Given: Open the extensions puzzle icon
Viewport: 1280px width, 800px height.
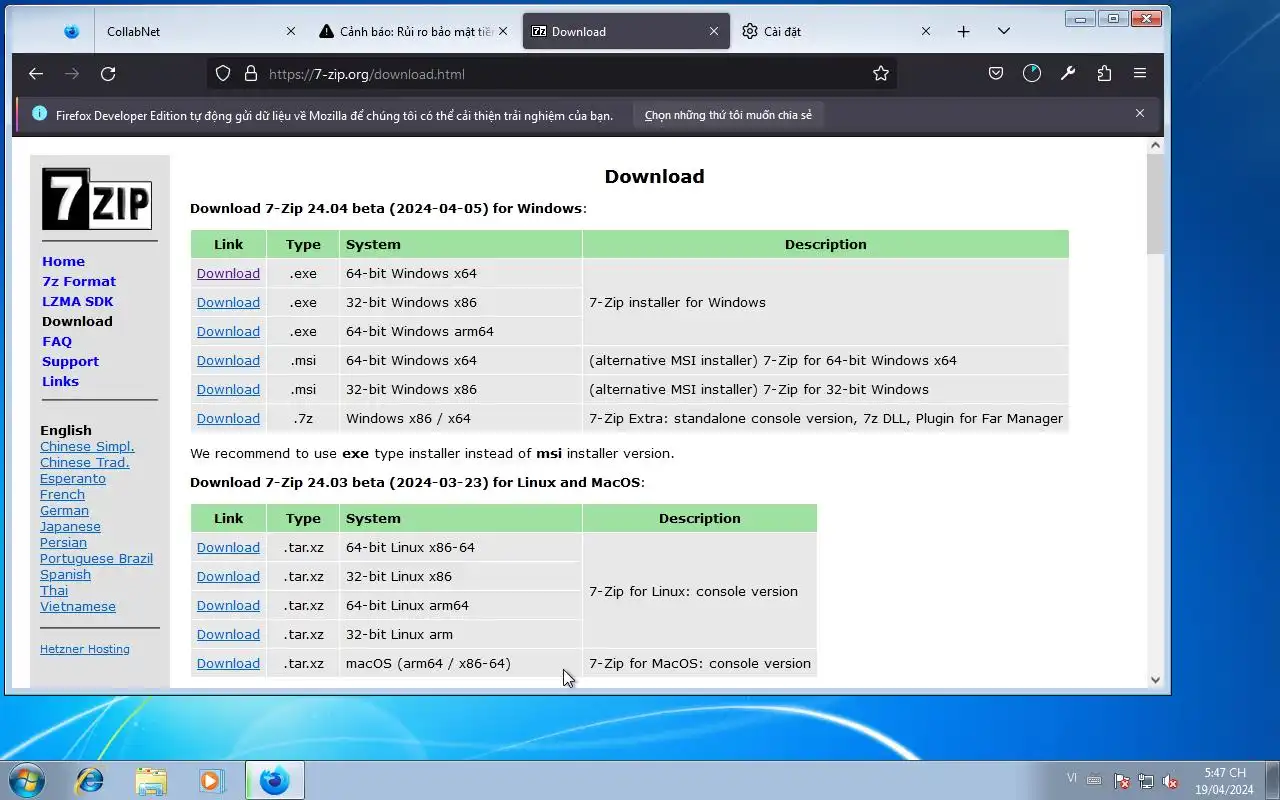Looking at the screenshot, I should pos(1104,74).
